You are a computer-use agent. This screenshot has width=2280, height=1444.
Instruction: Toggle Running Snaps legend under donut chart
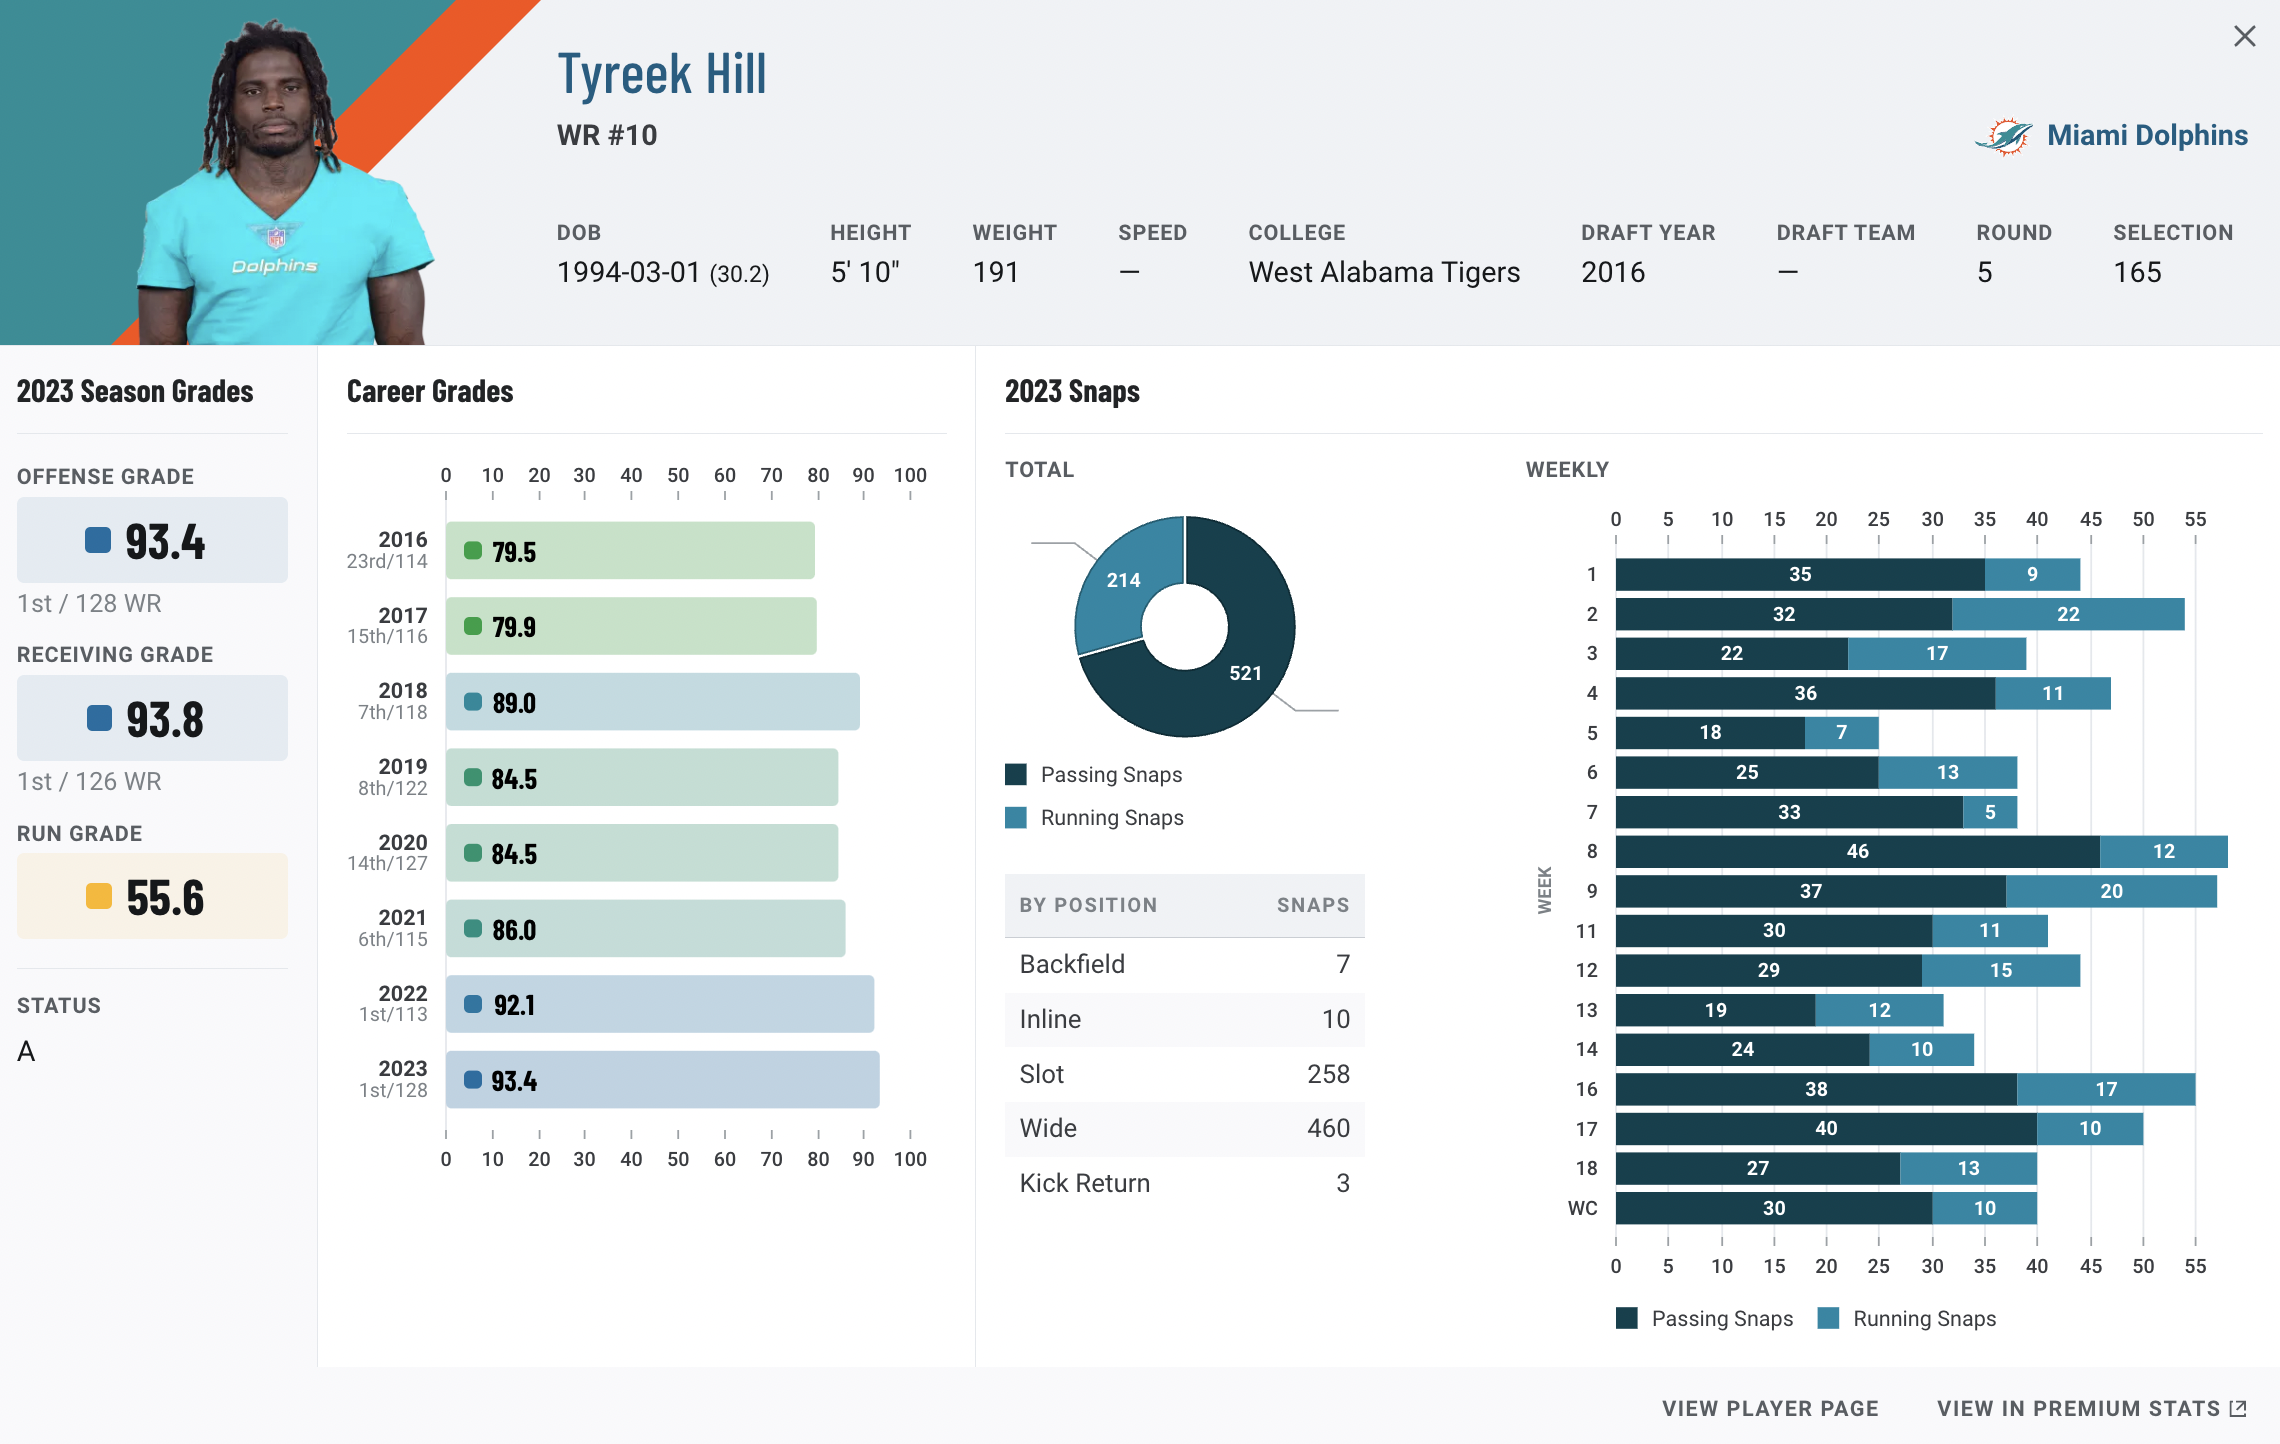point(1111,818)
